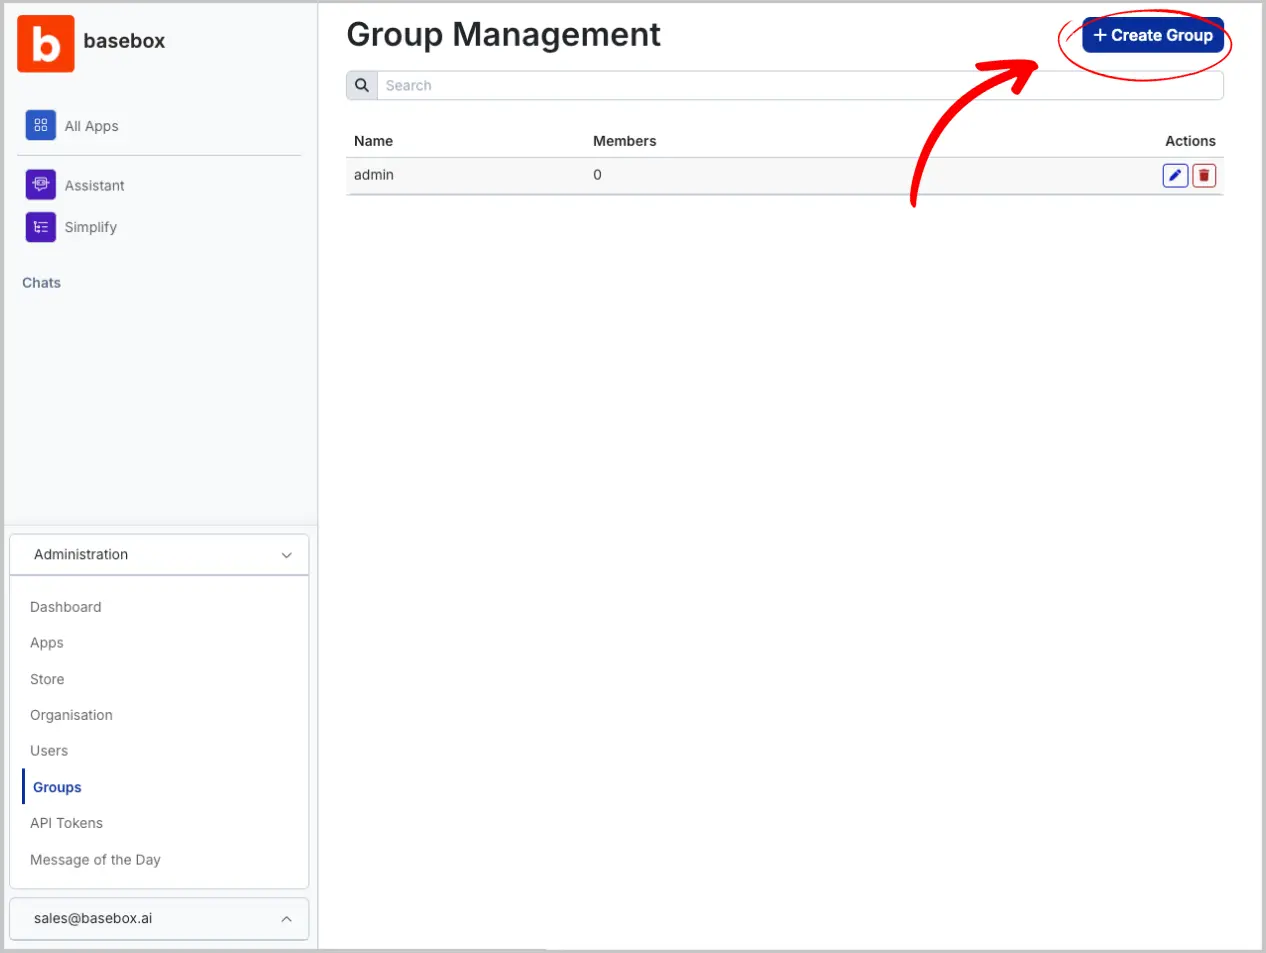Click the admin group row name
This screenshot has height=953, width=1266.
click(x=374, y=175)
